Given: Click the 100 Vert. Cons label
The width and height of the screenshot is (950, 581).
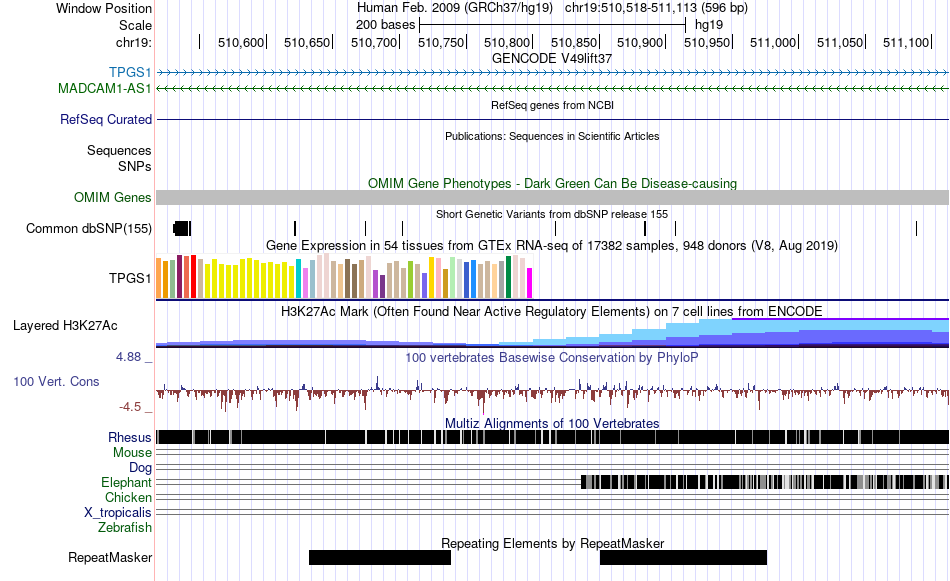Looking at the screenshot, I should pos(56,382).
